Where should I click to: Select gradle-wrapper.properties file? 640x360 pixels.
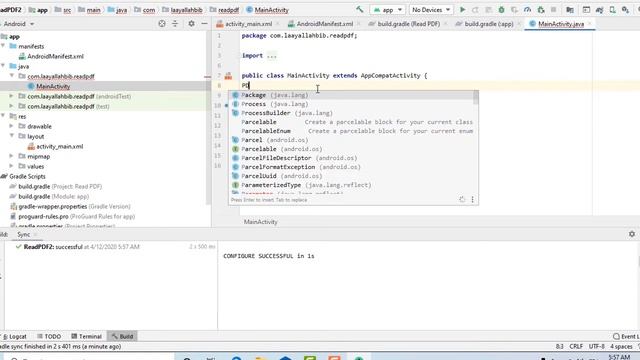tap(74, 207)
